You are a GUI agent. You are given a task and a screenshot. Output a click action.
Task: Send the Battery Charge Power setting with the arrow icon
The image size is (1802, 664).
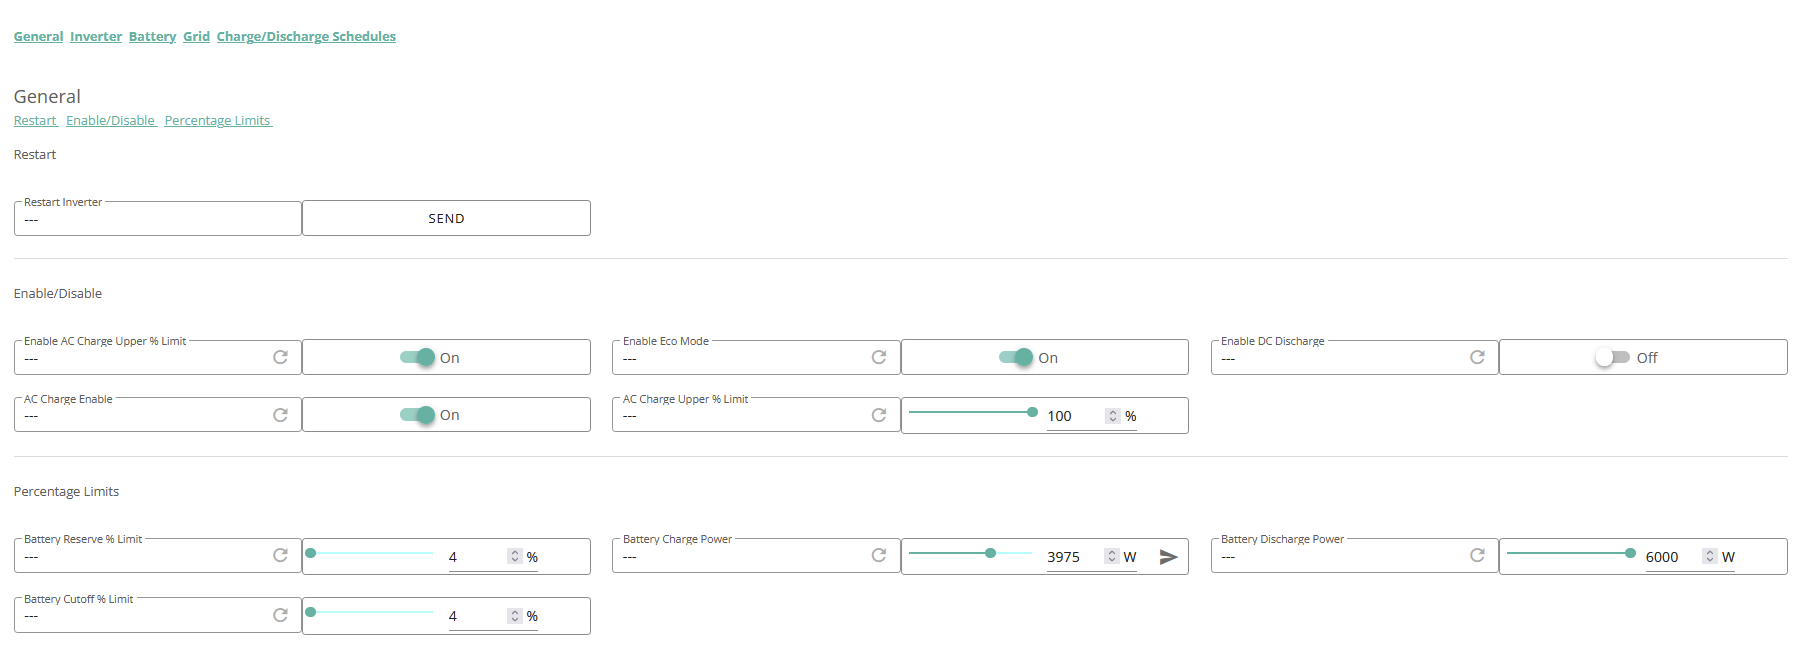click(x=1168, y=557)
